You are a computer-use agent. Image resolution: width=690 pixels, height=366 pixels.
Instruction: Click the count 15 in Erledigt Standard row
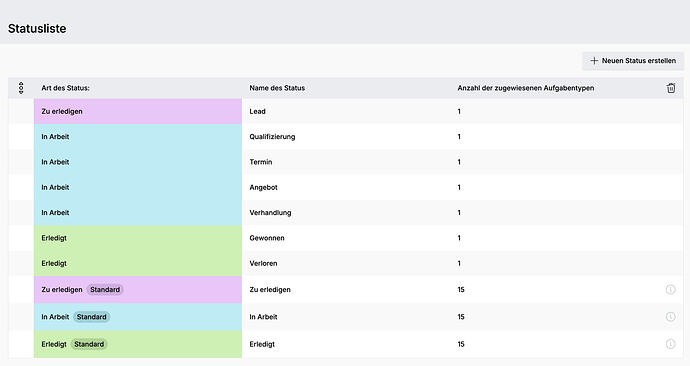coord(461,344)
